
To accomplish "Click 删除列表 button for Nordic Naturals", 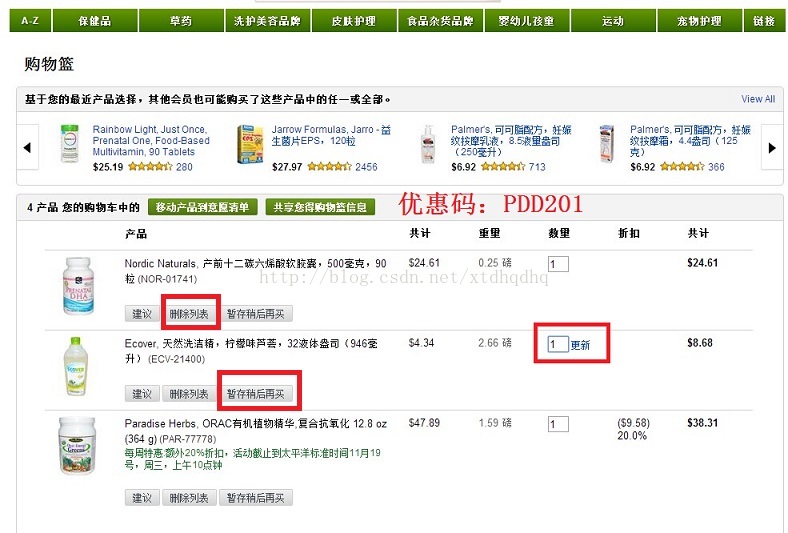I will pos(189,314).
